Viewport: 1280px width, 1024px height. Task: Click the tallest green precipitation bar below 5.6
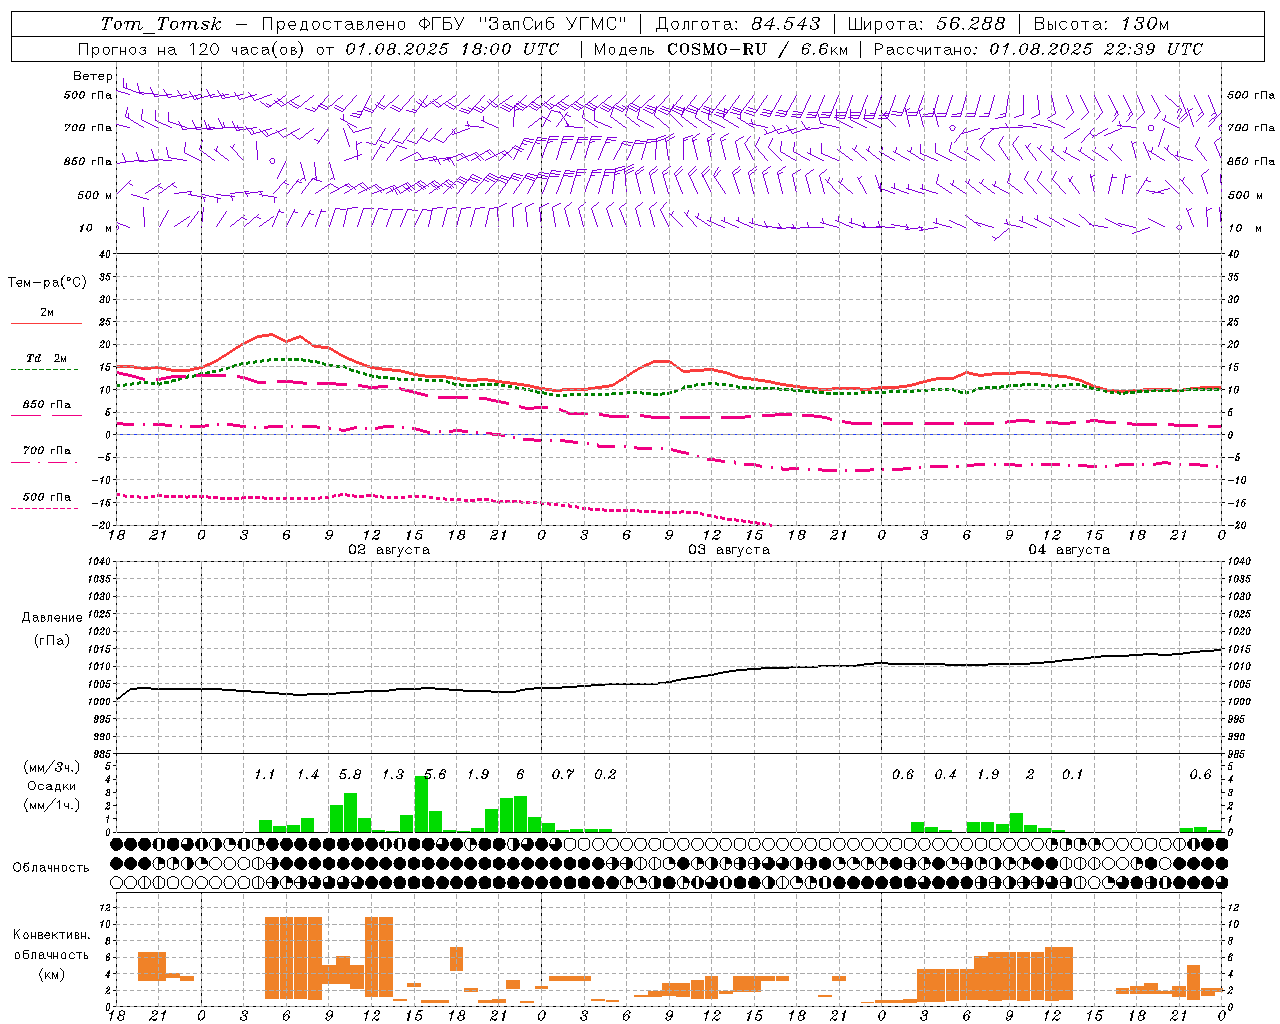click(x=421, y=804)
